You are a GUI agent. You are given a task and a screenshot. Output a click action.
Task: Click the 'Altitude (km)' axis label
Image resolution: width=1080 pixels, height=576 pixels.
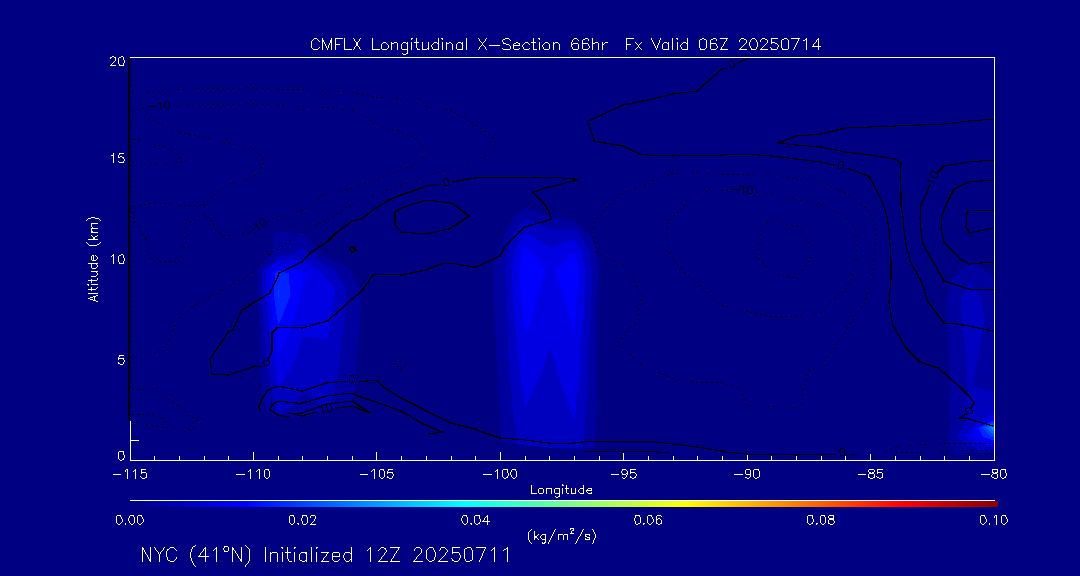[93, 258]
